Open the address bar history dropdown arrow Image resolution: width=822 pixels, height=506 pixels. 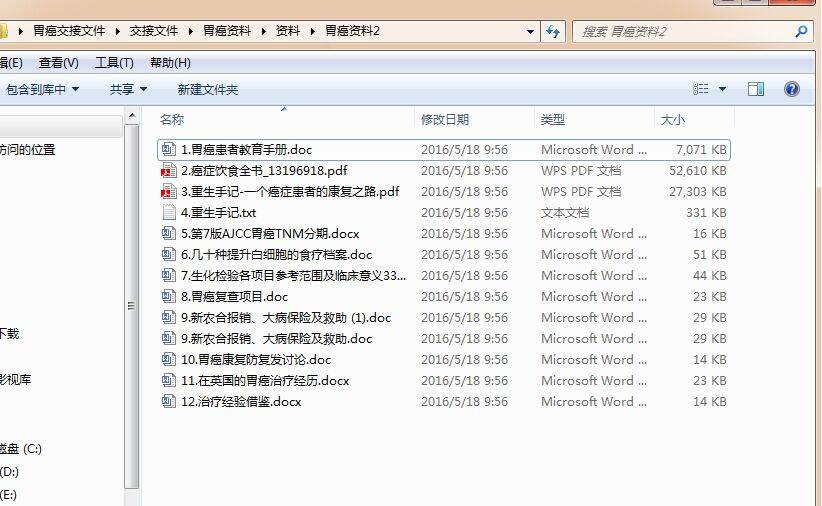(x=530, y=32)
